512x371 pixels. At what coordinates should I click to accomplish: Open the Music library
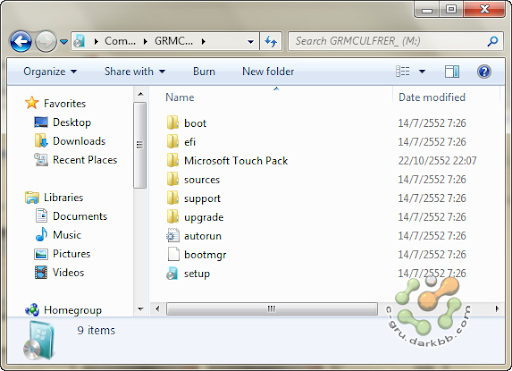(x=67, y=235)
